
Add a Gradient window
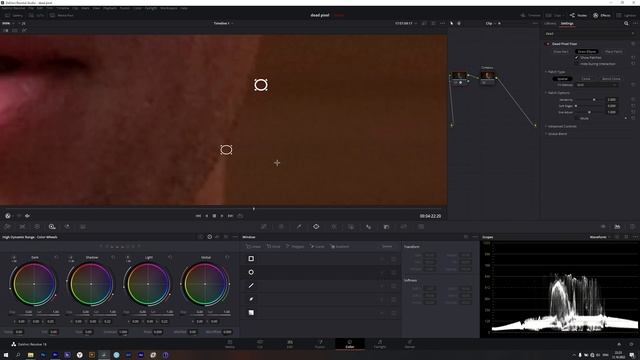tap(340, 246)
